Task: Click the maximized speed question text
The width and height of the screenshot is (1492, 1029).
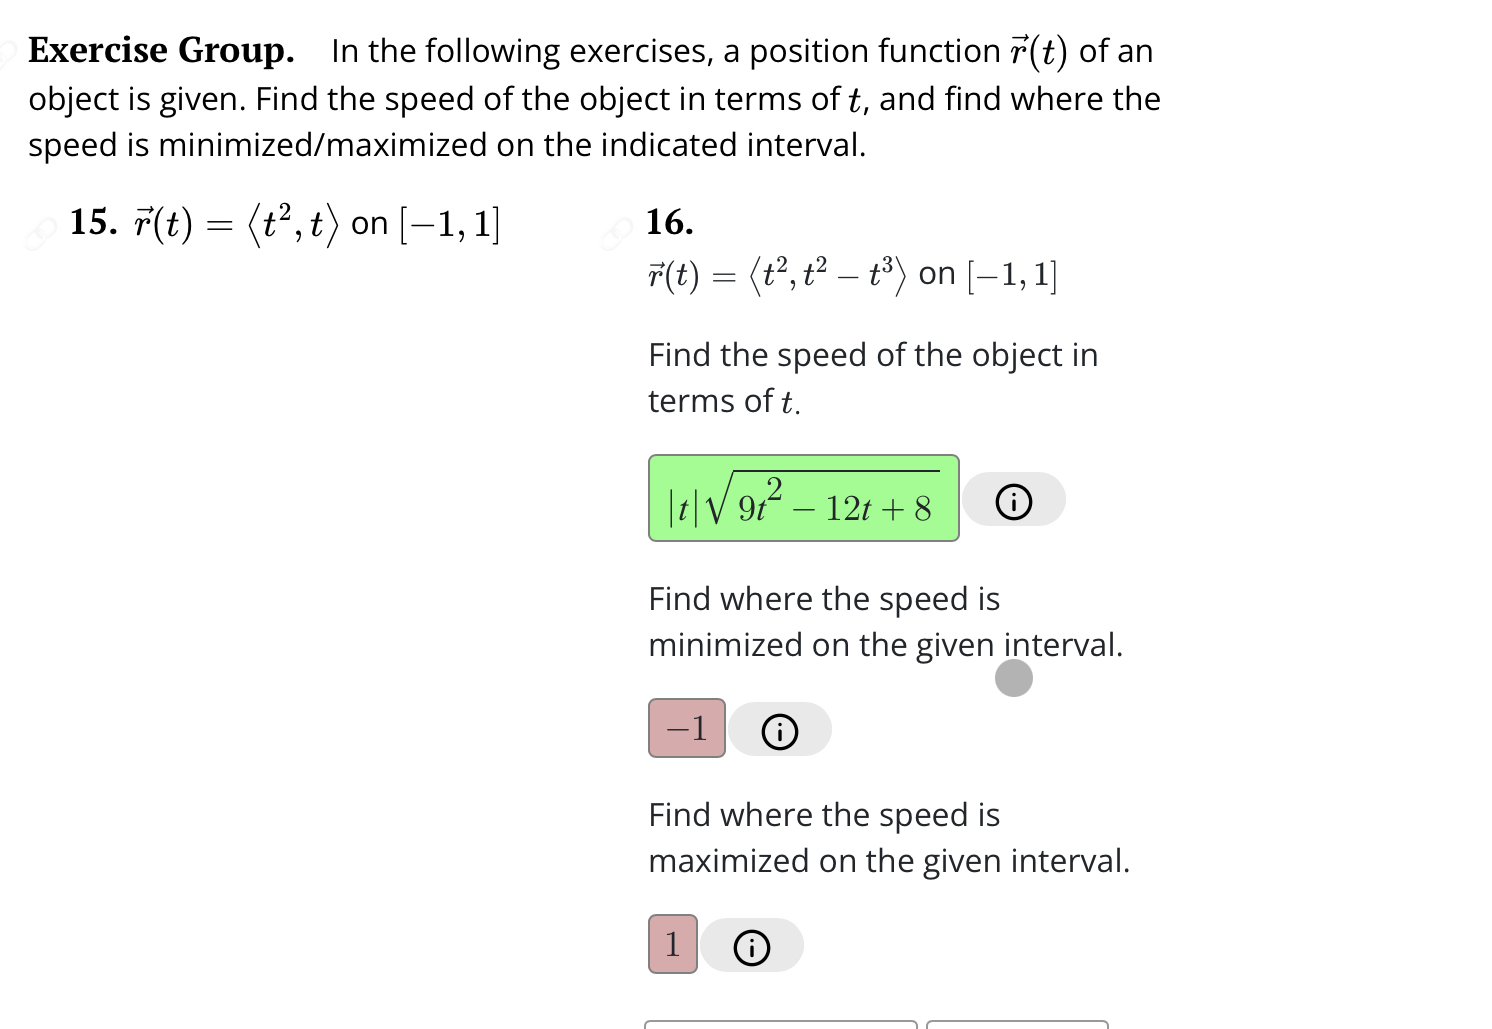Action: (x=888, y=837)
